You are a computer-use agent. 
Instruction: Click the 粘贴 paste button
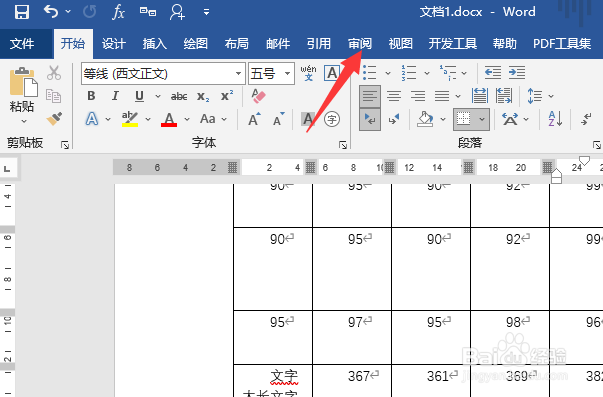23,89
